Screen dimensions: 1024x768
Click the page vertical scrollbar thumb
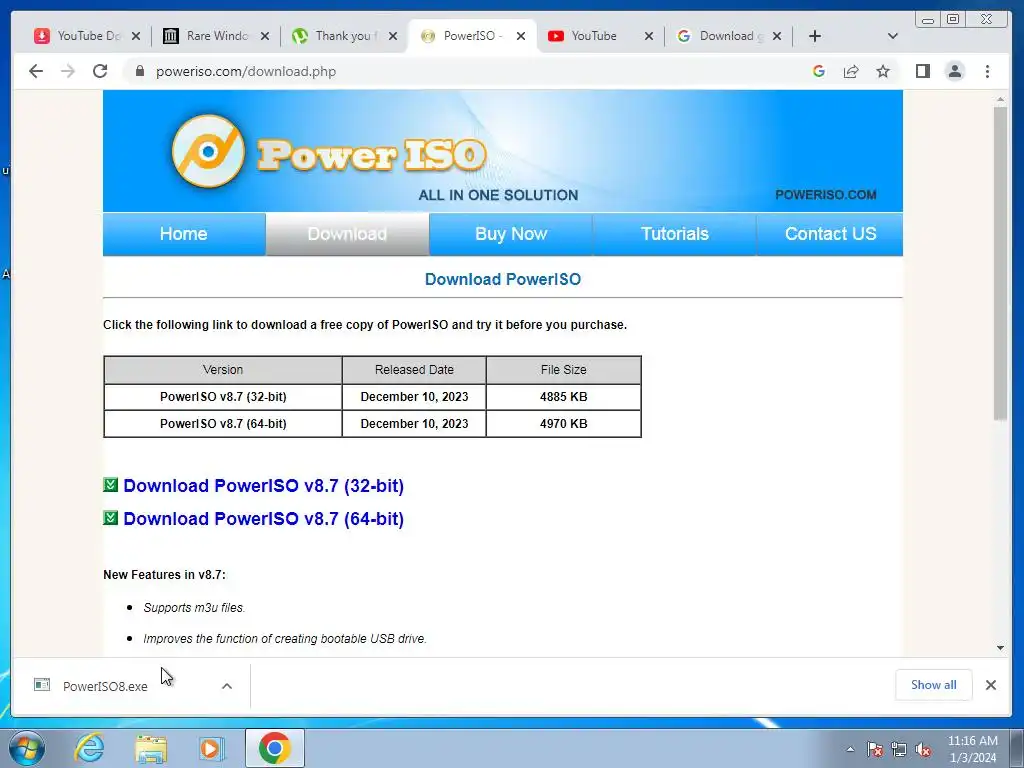pos(1000,263)
